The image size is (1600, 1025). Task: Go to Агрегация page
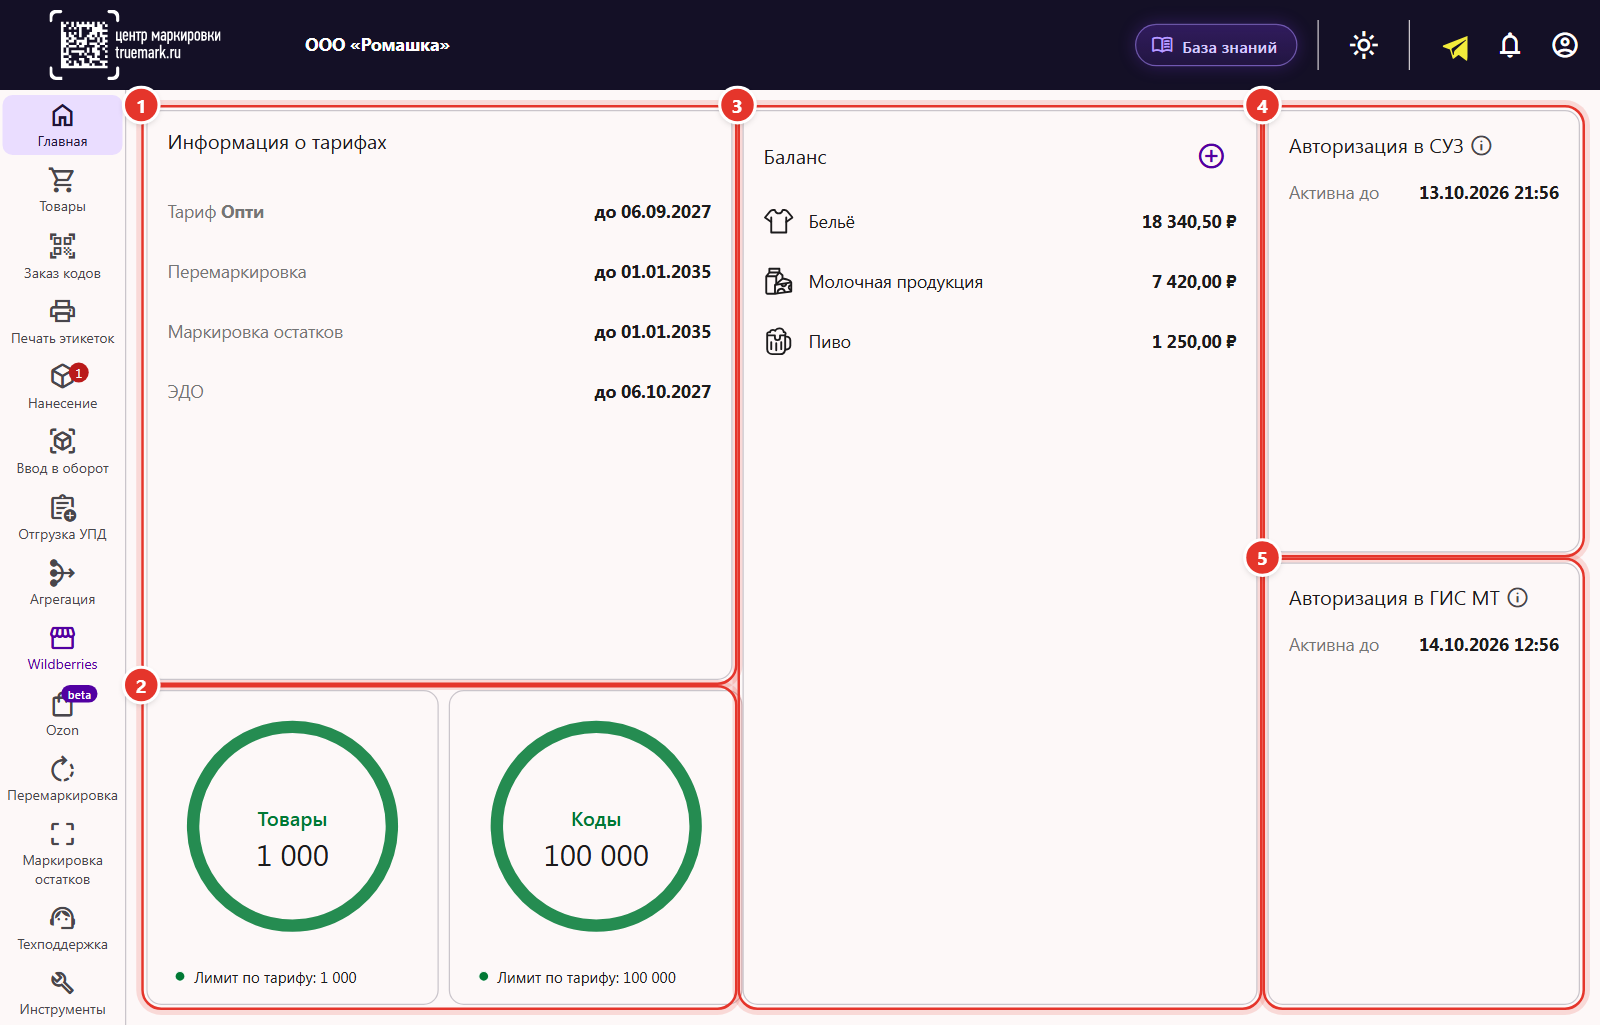pyautogui.click(x=62, y=583)
